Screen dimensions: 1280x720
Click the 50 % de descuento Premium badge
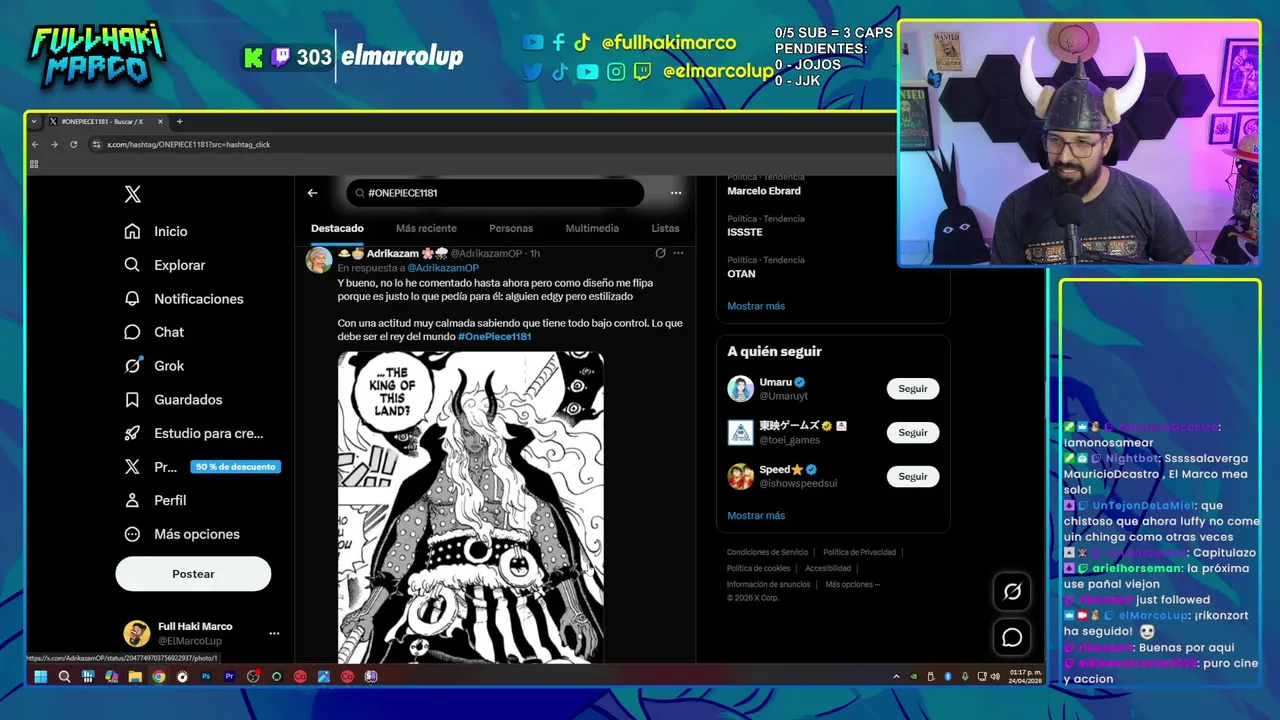coord(236,467)
